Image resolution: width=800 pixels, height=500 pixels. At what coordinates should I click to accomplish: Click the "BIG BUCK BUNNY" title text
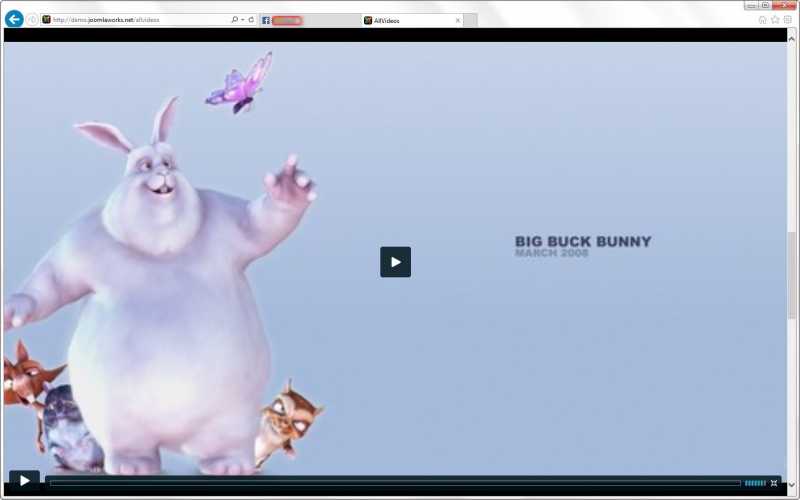583,241
